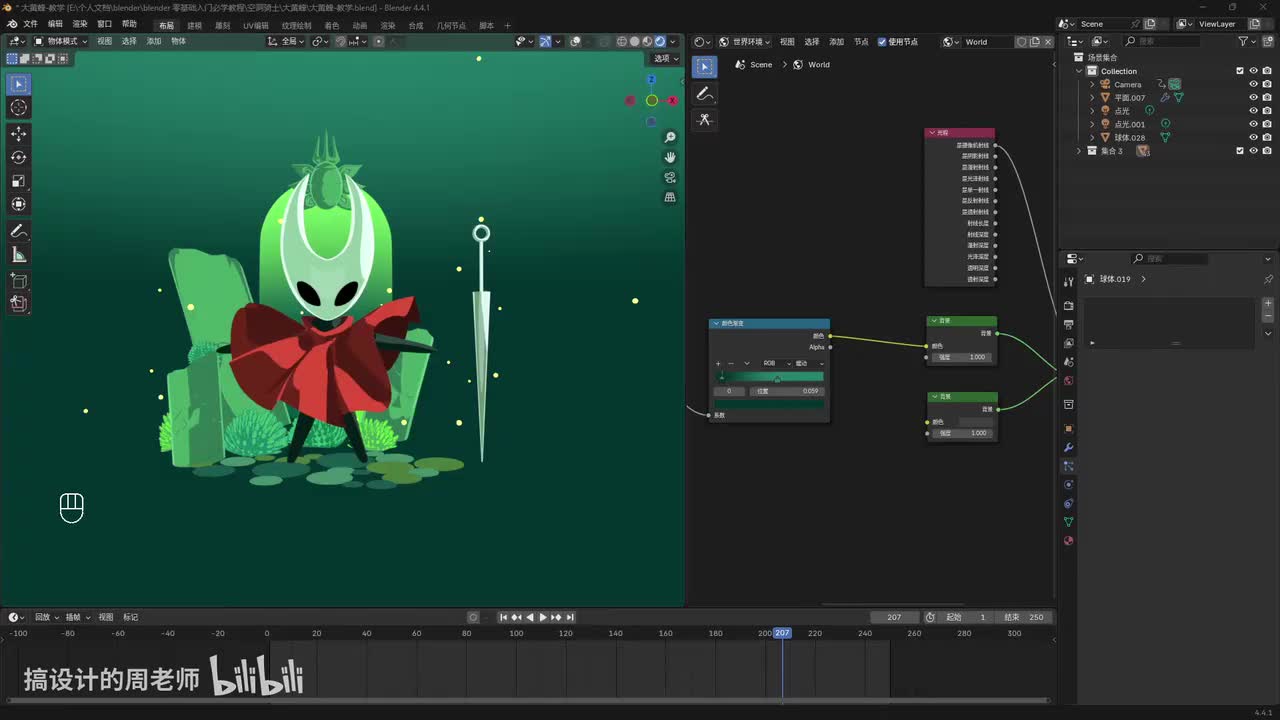This screenshot has width=1280, height=720.
Task: Activate the Scale tool in the viewport toolbar
Action: click(x=19, y=181)
